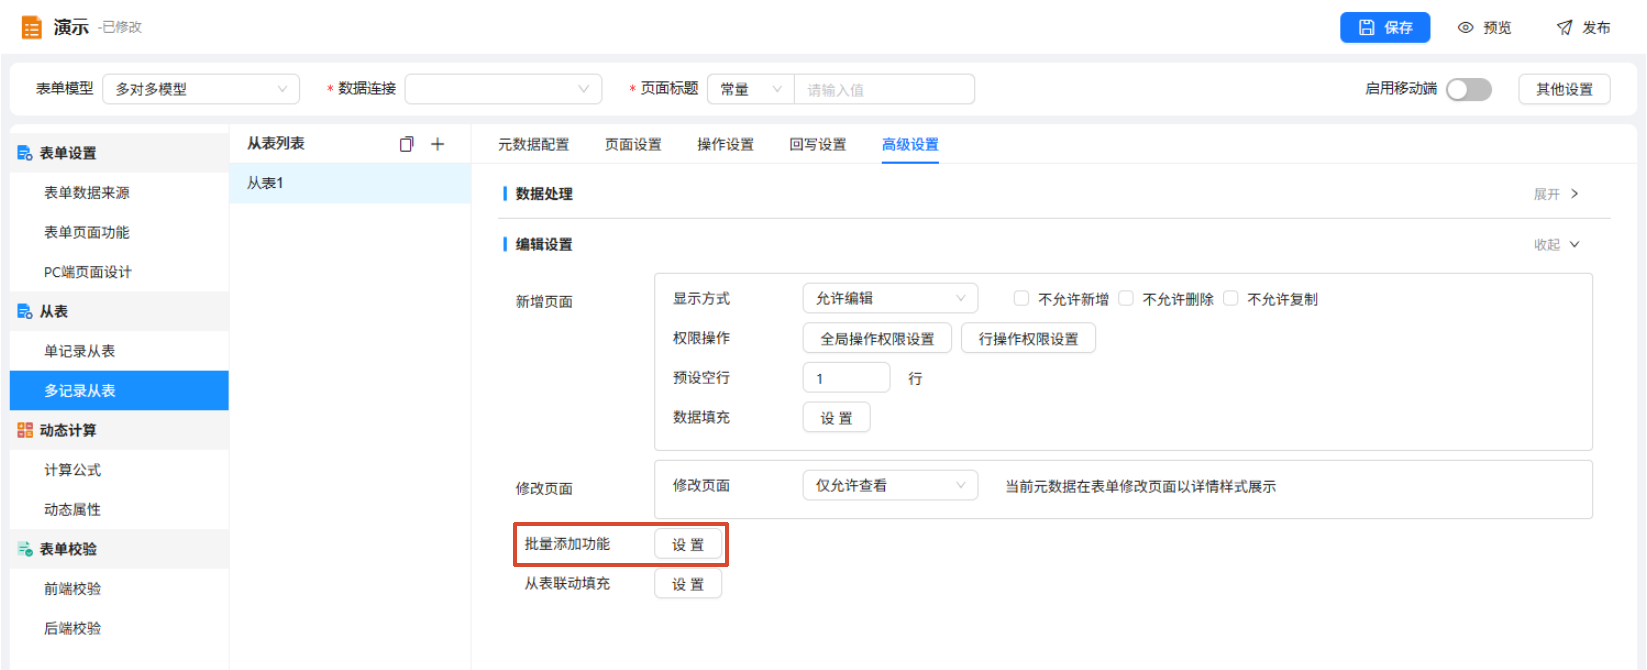Check the 不允许复制 checkbox

tap(1231, 298)
